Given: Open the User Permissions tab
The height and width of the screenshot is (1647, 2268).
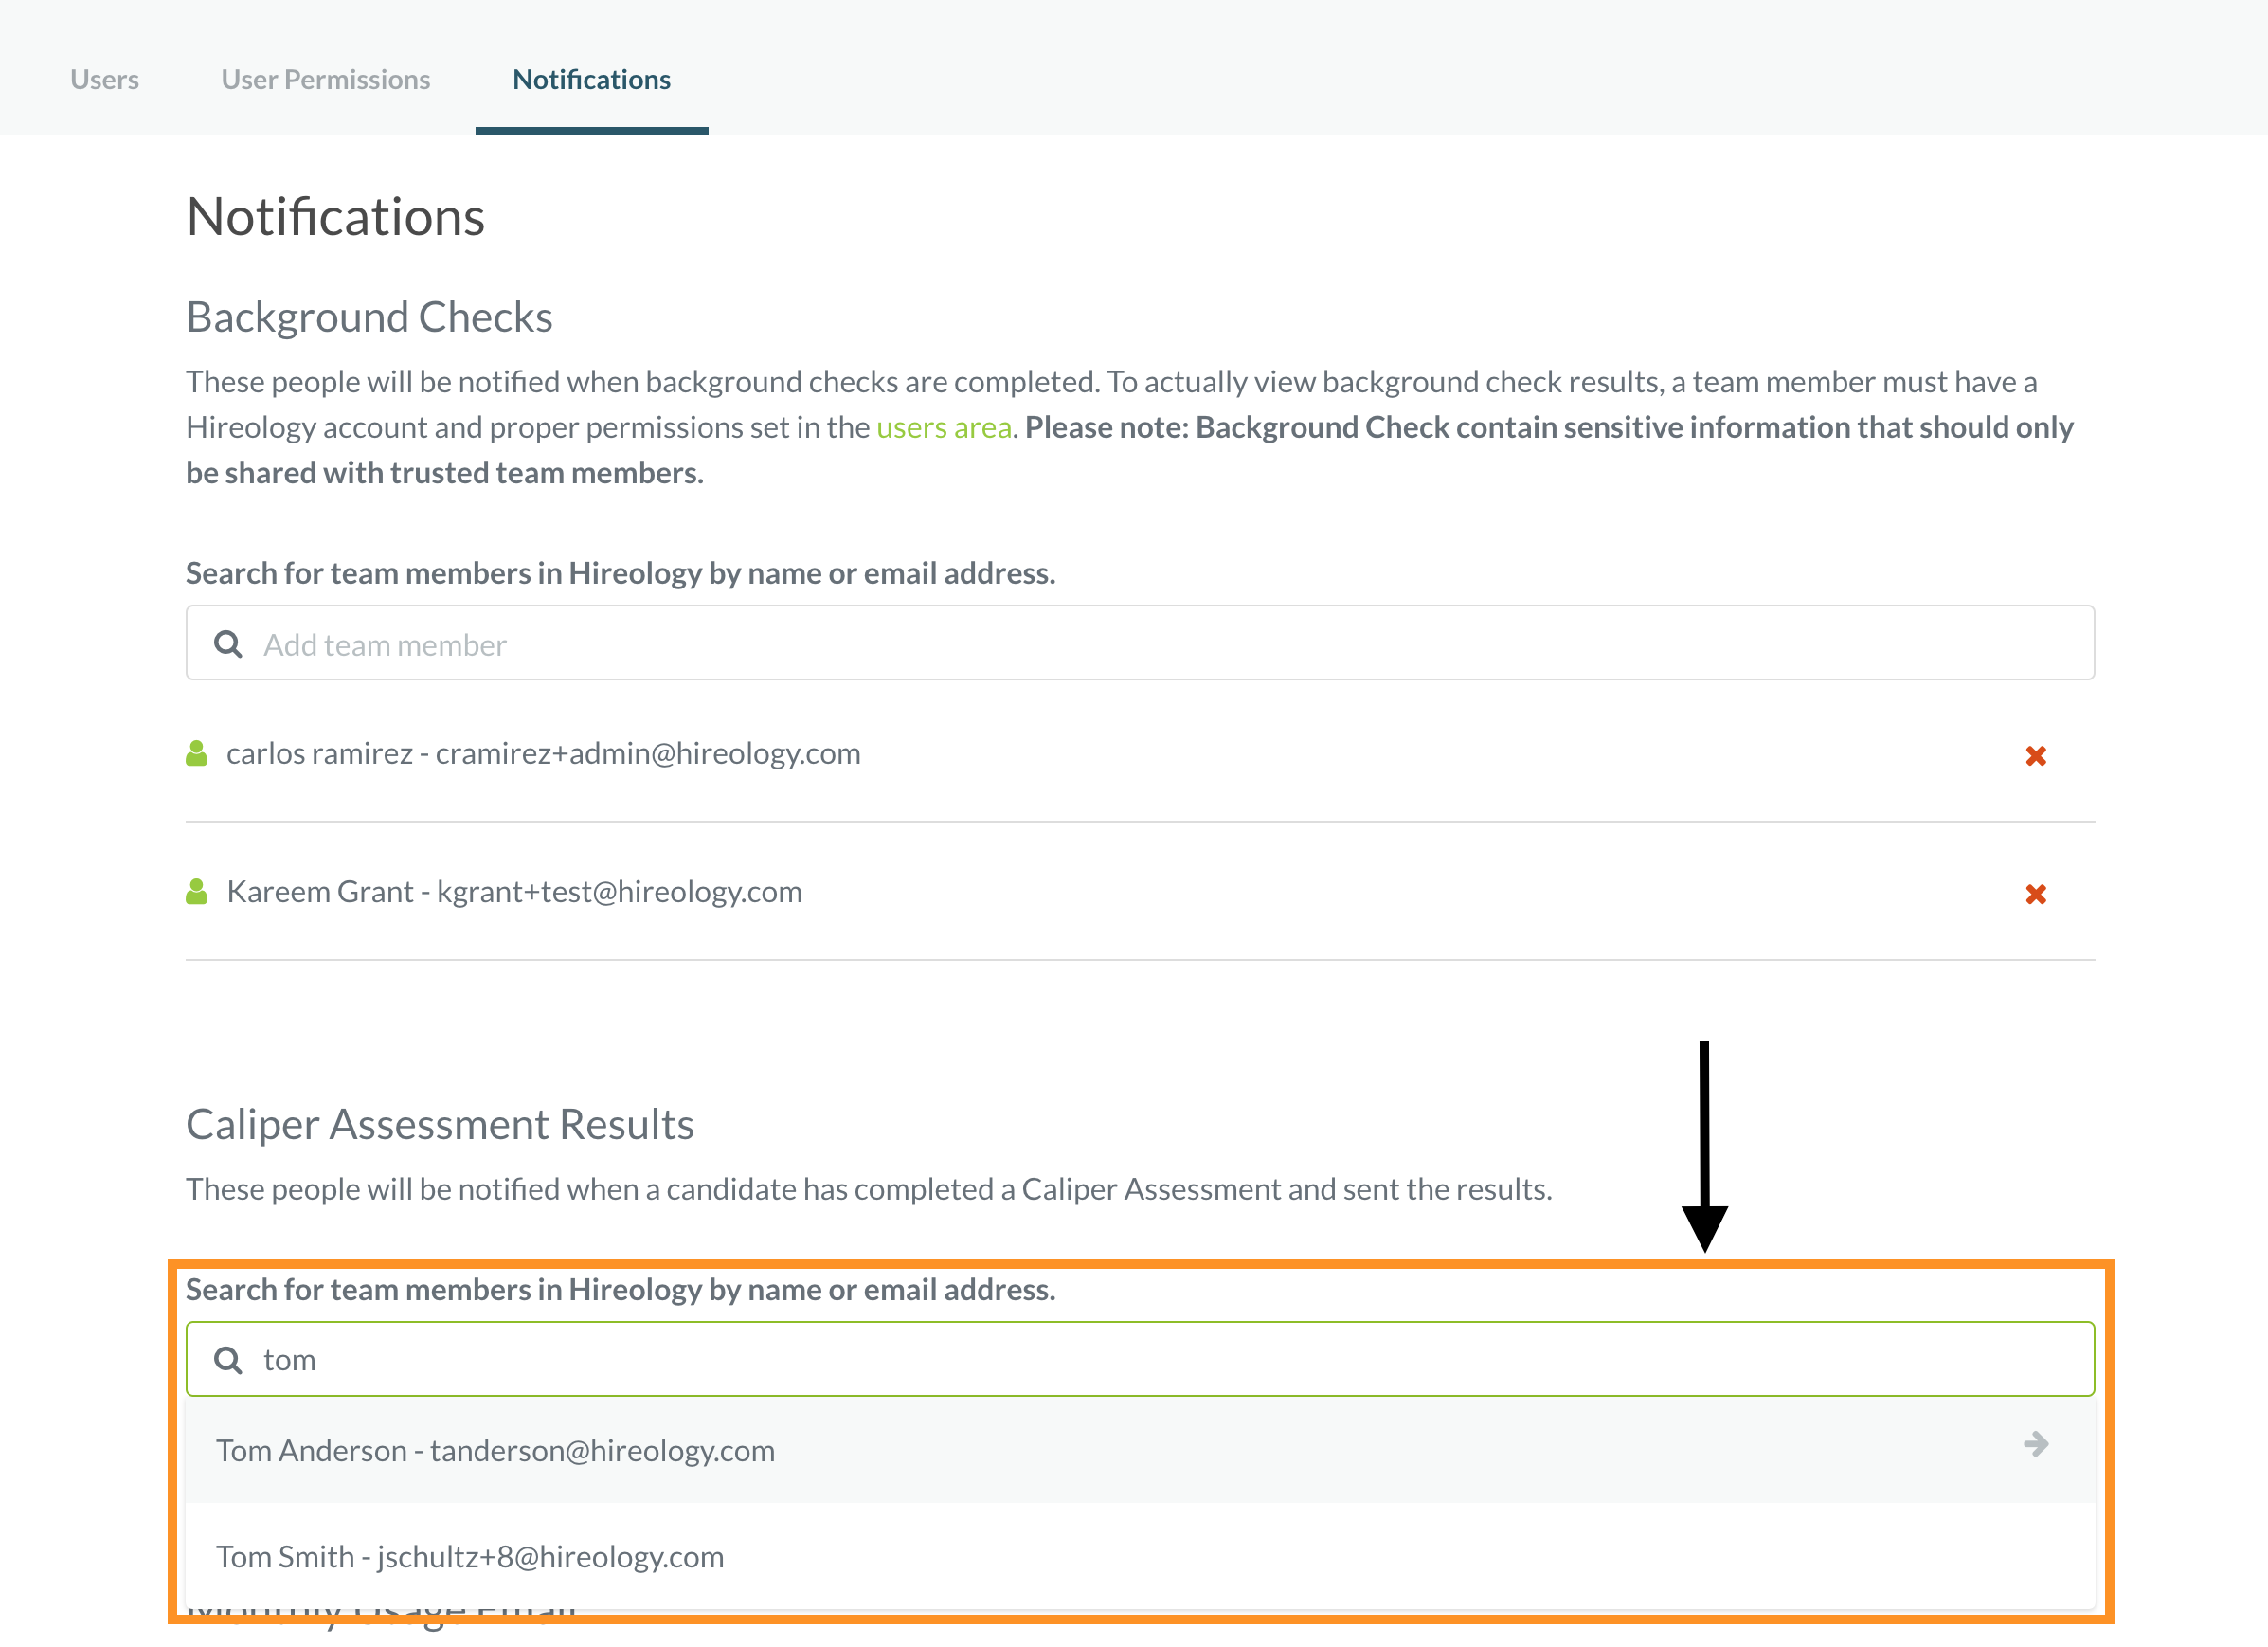Looking at the screenshot, I should pyautogui.click(x=326, y=80).
